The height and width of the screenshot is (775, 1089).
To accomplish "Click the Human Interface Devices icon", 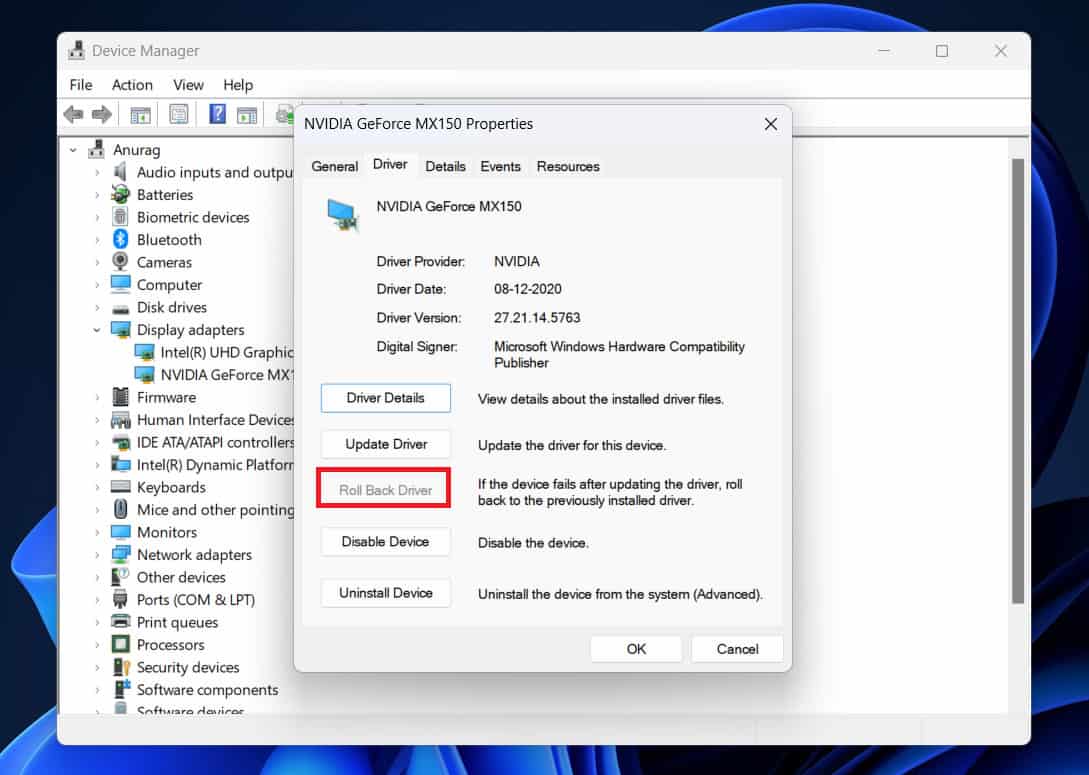I will tap(120, 419).
